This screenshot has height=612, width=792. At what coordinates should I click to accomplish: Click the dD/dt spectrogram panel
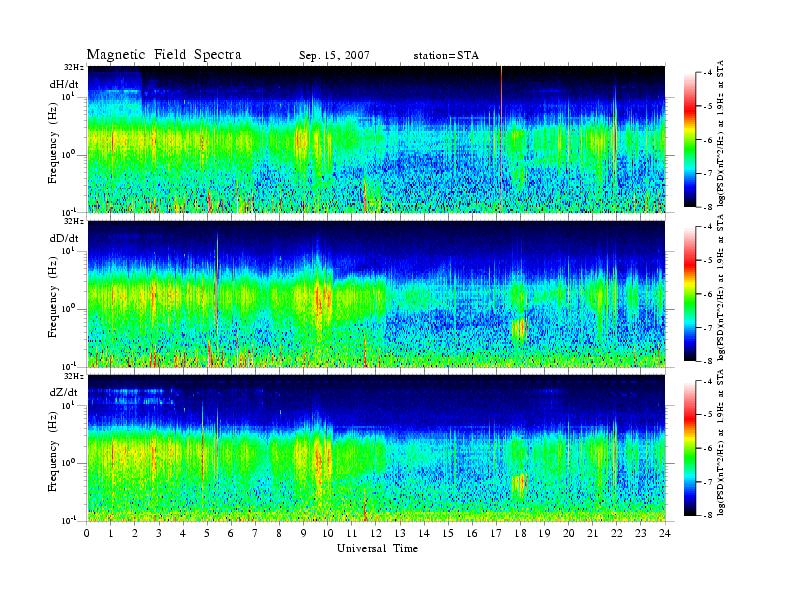coord(376,294)
